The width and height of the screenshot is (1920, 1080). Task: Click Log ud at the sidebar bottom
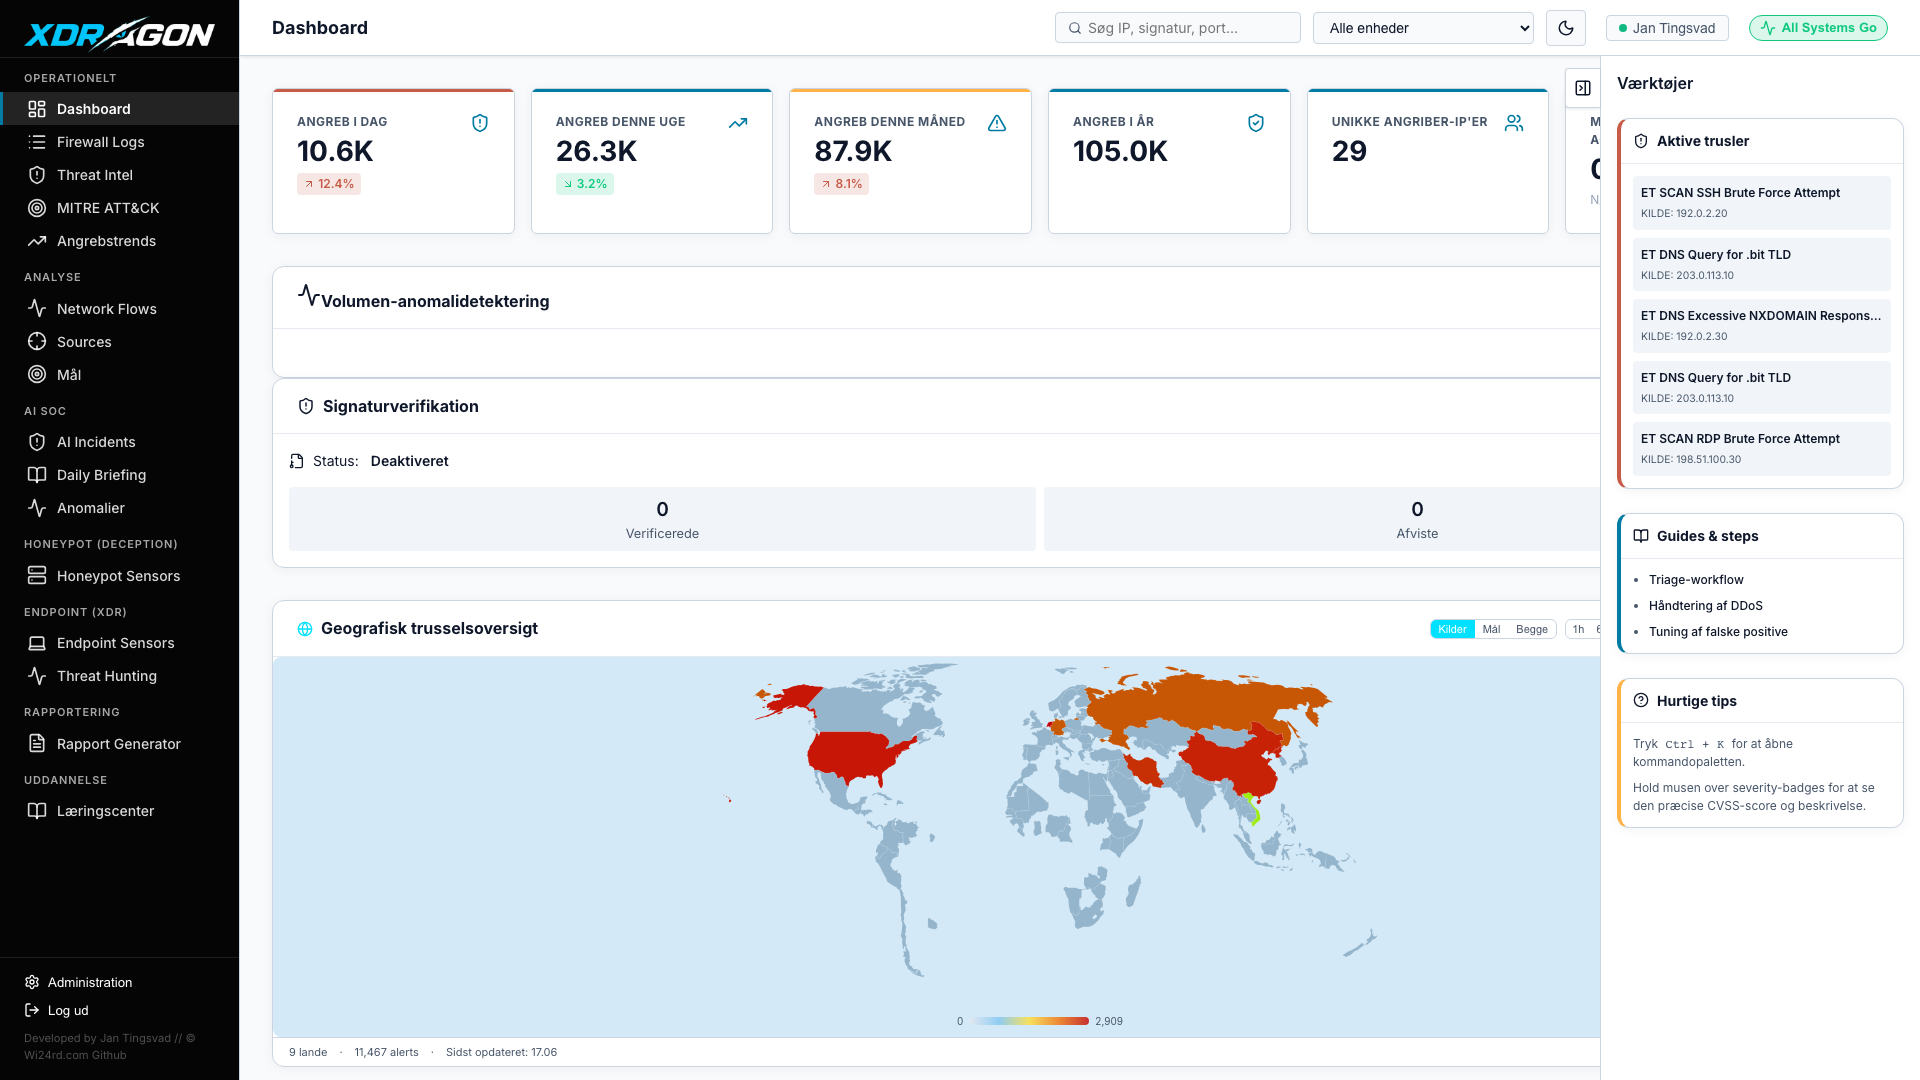(x=68, y=1010)
